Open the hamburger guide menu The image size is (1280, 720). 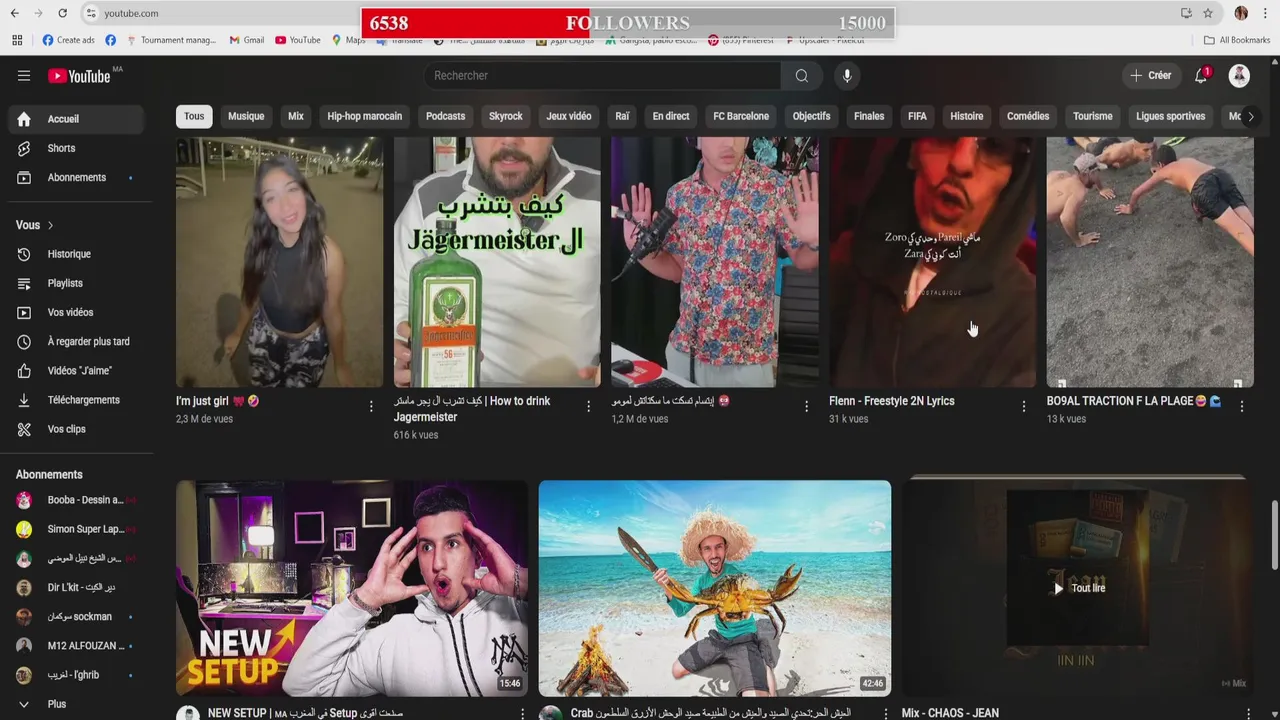[x=24, y=76]
